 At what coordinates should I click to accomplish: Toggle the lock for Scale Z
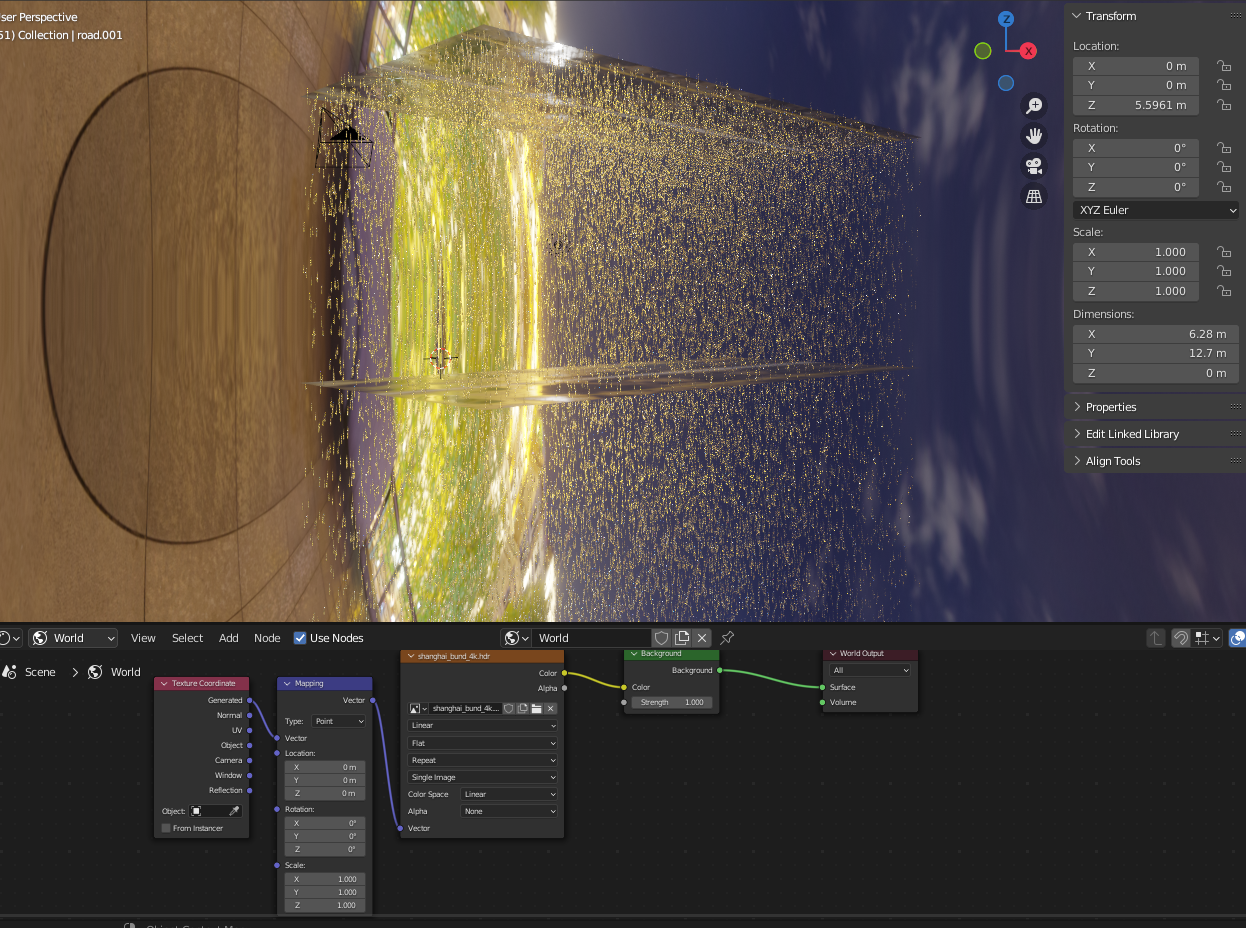(x=1223, y=291)
